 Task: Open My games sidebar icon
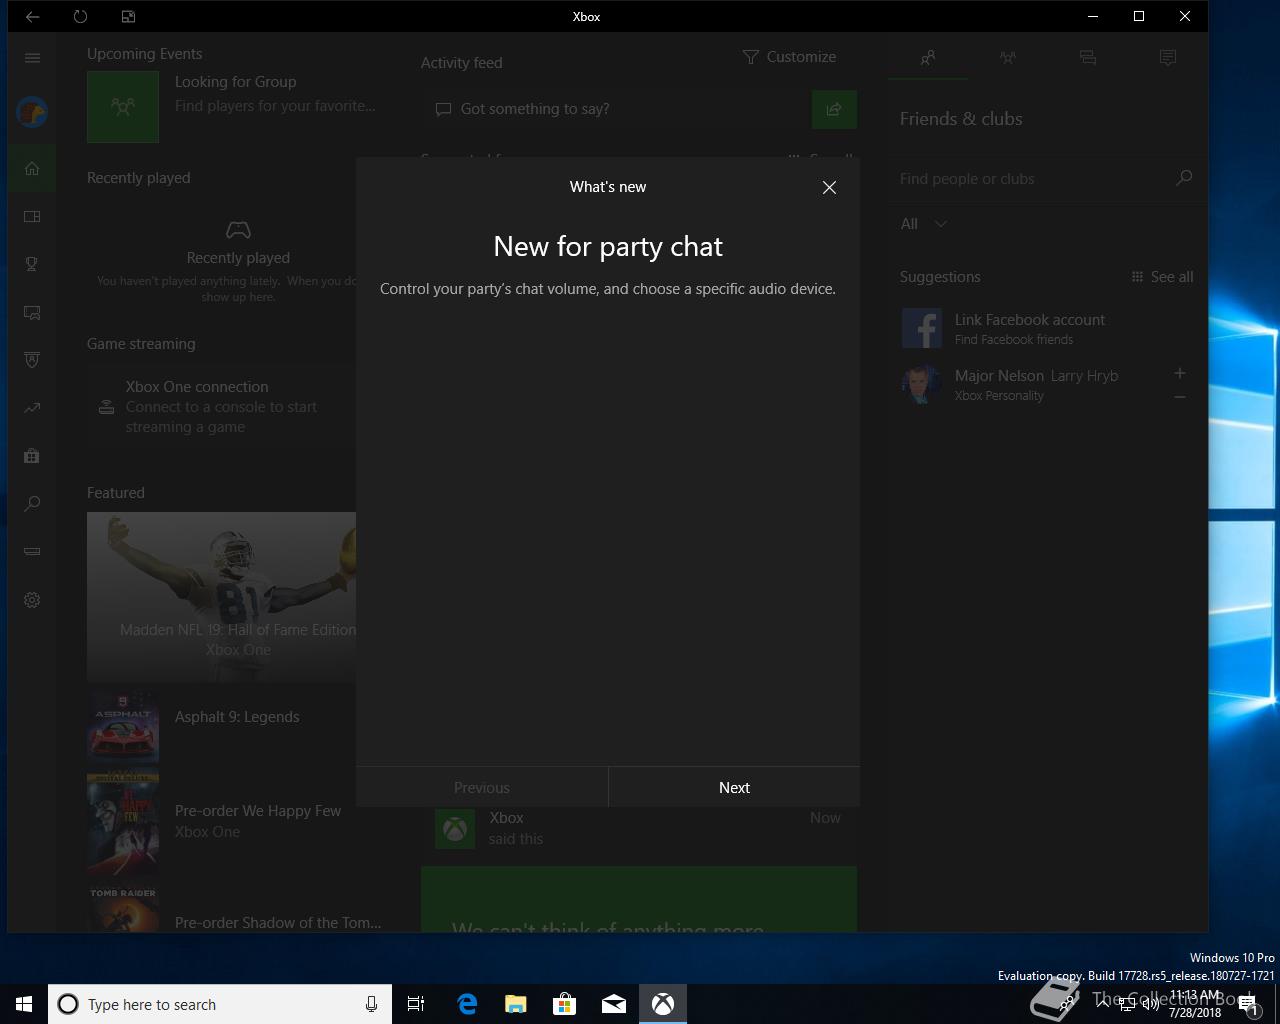(32, 216)
